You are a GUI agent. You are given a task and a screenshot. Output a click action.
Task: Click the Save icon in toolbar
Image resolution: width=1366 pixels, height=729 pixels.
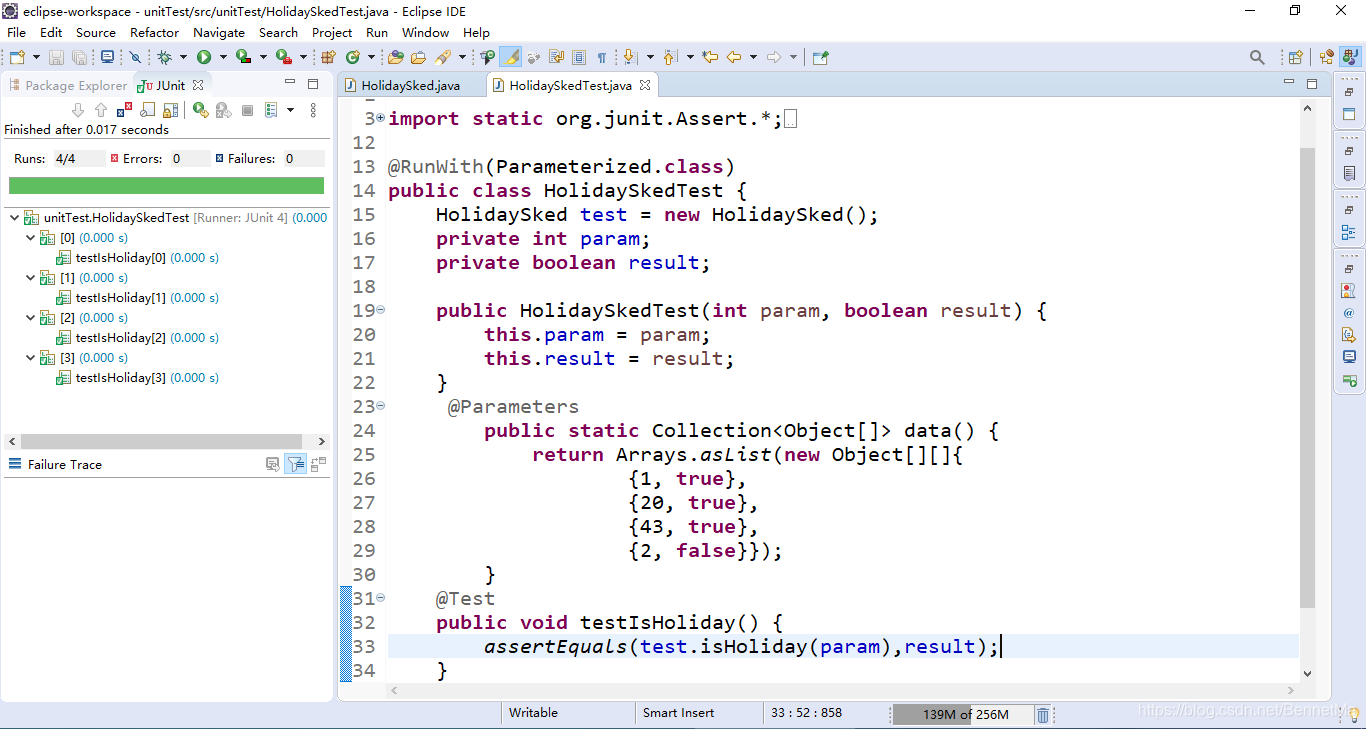[x=57, y=58]
